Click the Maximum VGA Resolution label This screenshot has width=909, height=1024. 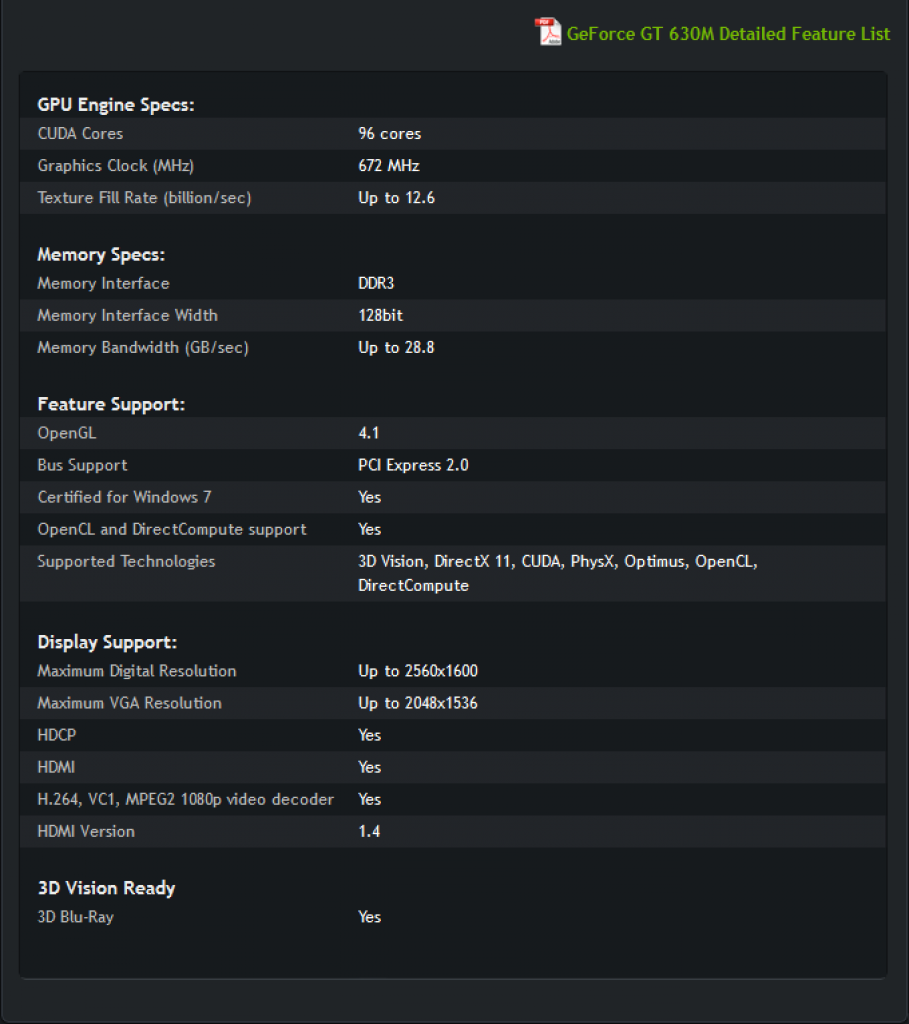tap(129, 703)
